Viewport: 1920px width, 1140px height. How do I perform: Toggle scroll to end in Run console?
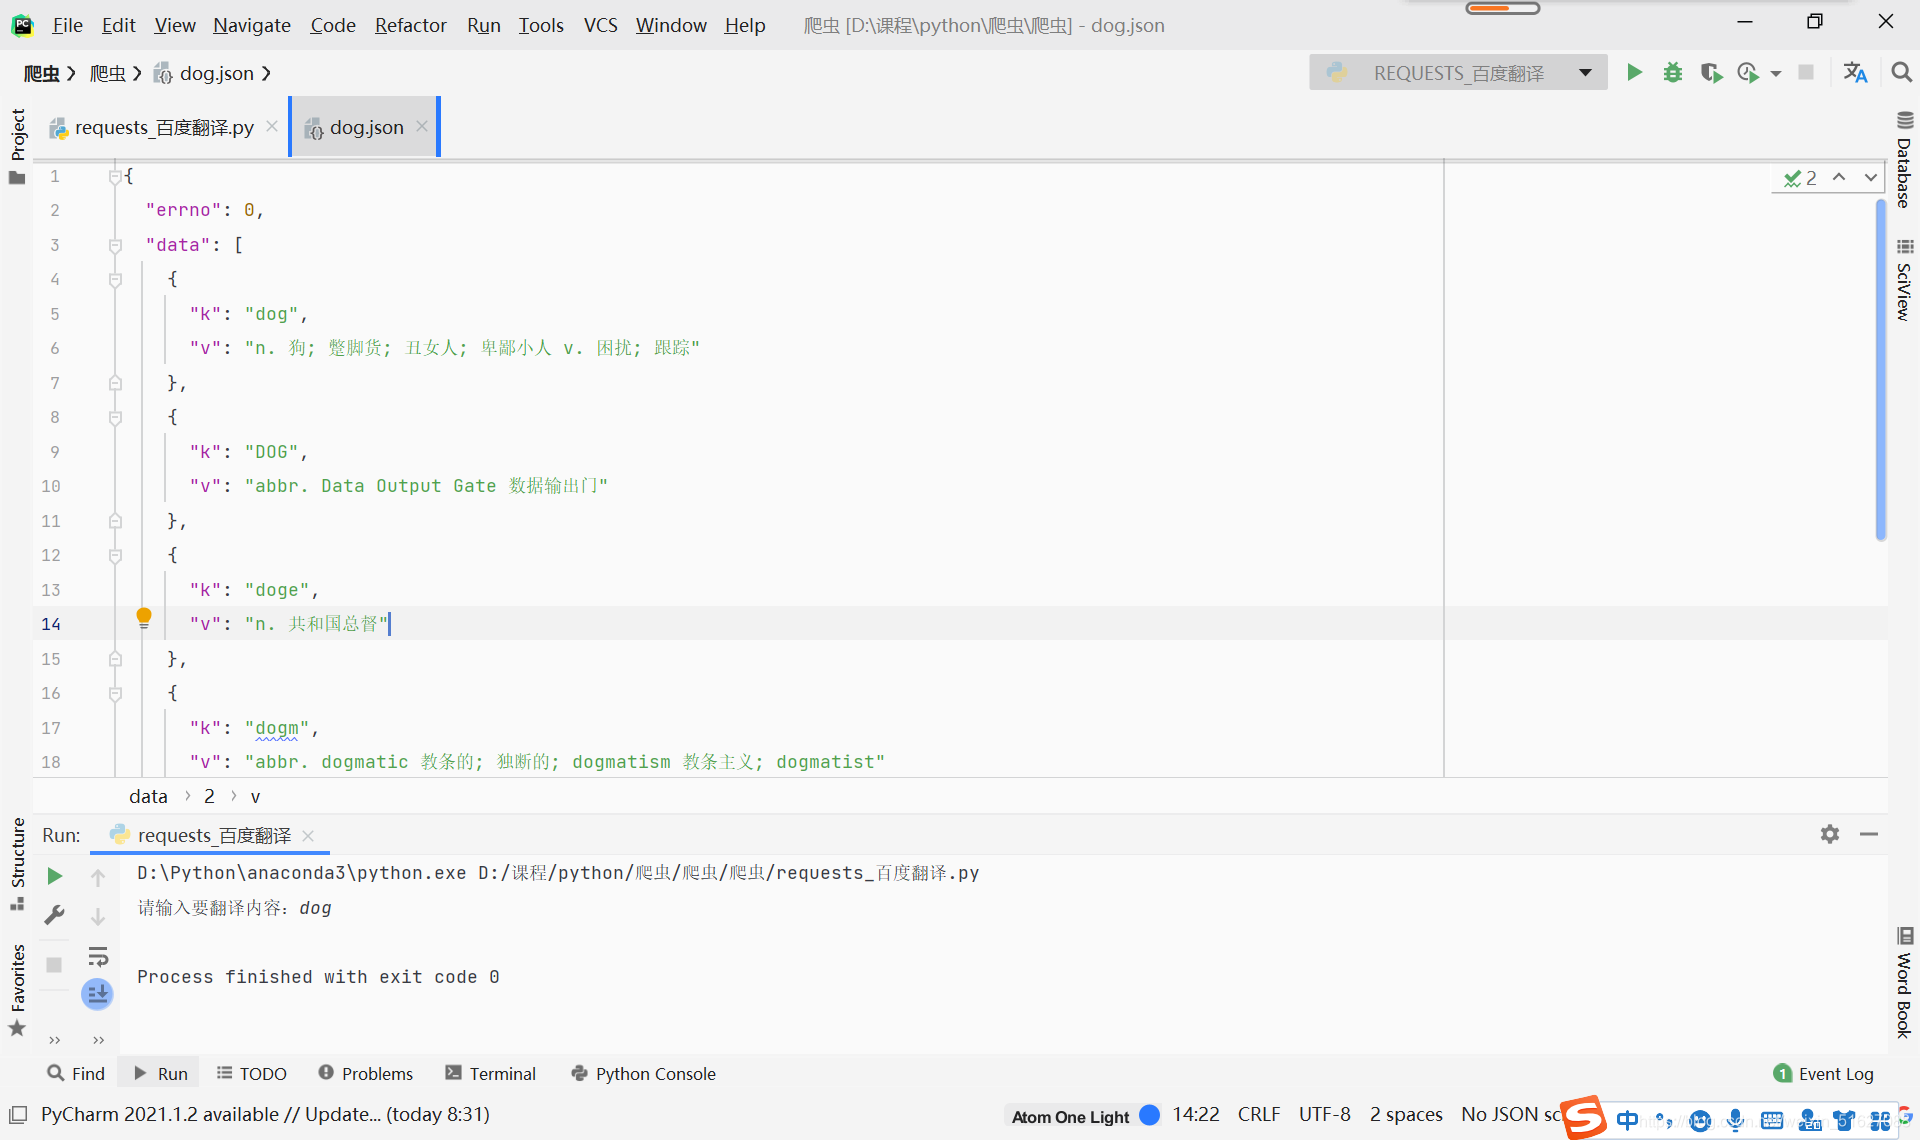[x=98, y=994]
